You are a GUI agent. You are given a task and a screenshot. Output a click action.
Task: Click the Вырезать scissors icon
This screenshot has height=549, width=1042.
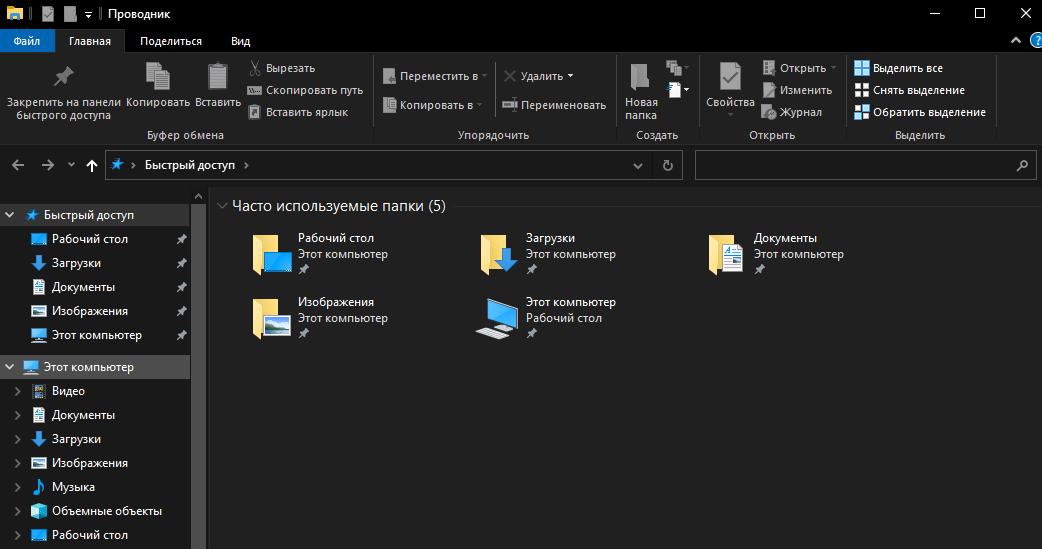point(255,68)
